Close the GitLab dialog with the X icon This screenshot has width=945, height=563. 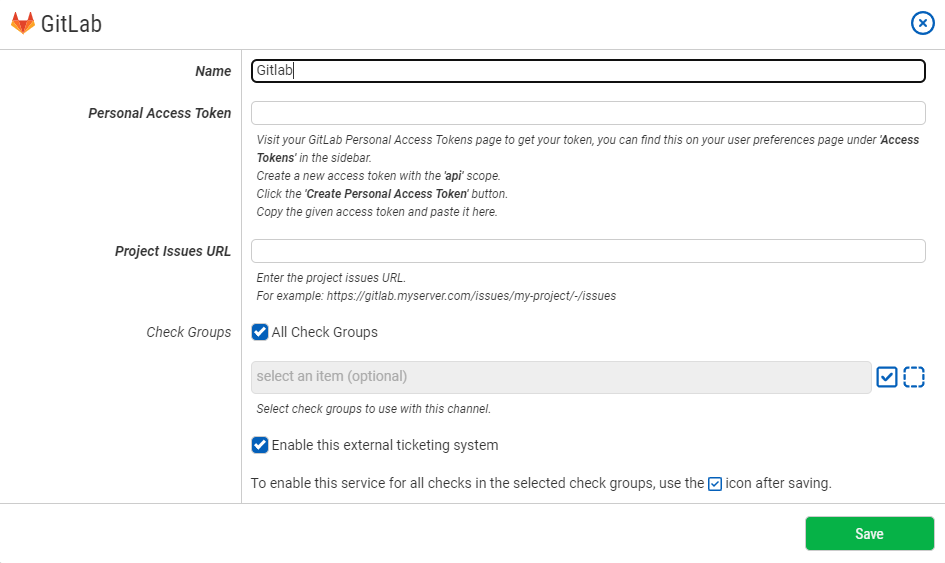922,24
